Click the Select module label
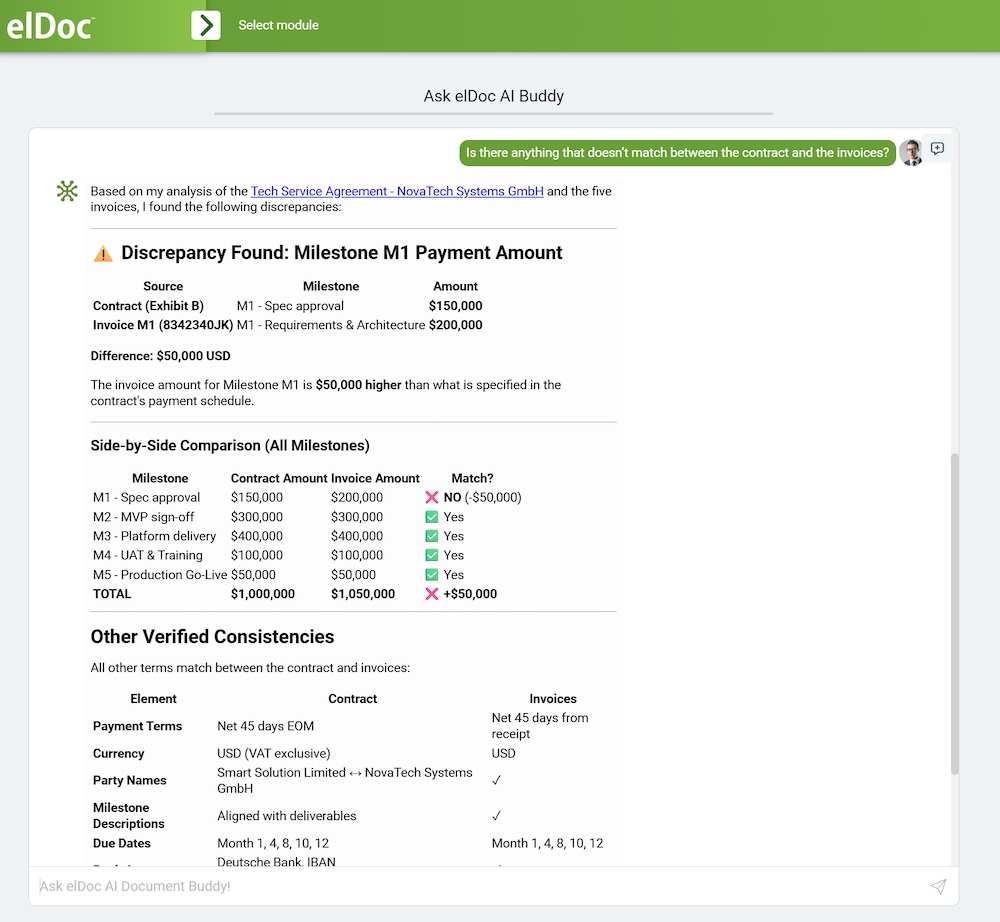This screenshot has height=922, width=1000. click(x=279, y=26)
